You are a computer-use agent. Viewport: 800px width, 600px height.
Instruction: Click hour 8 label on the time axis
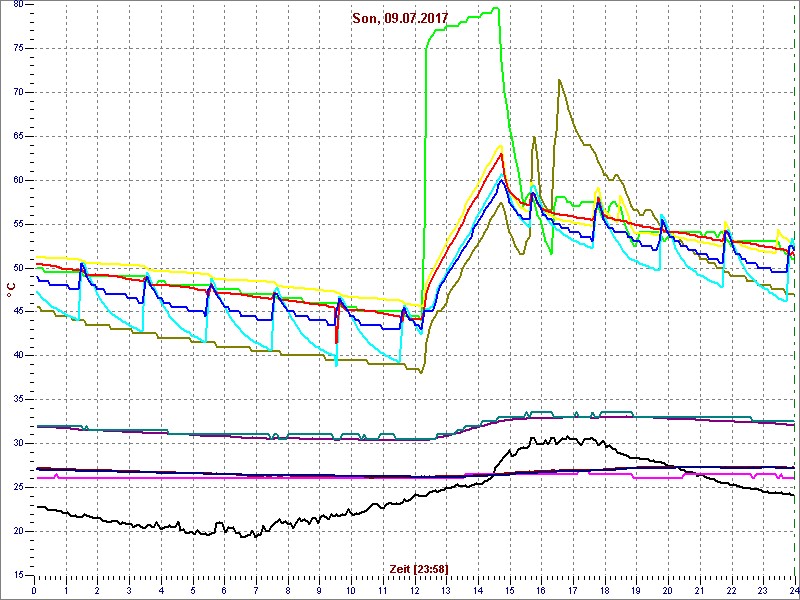[288, 589]
